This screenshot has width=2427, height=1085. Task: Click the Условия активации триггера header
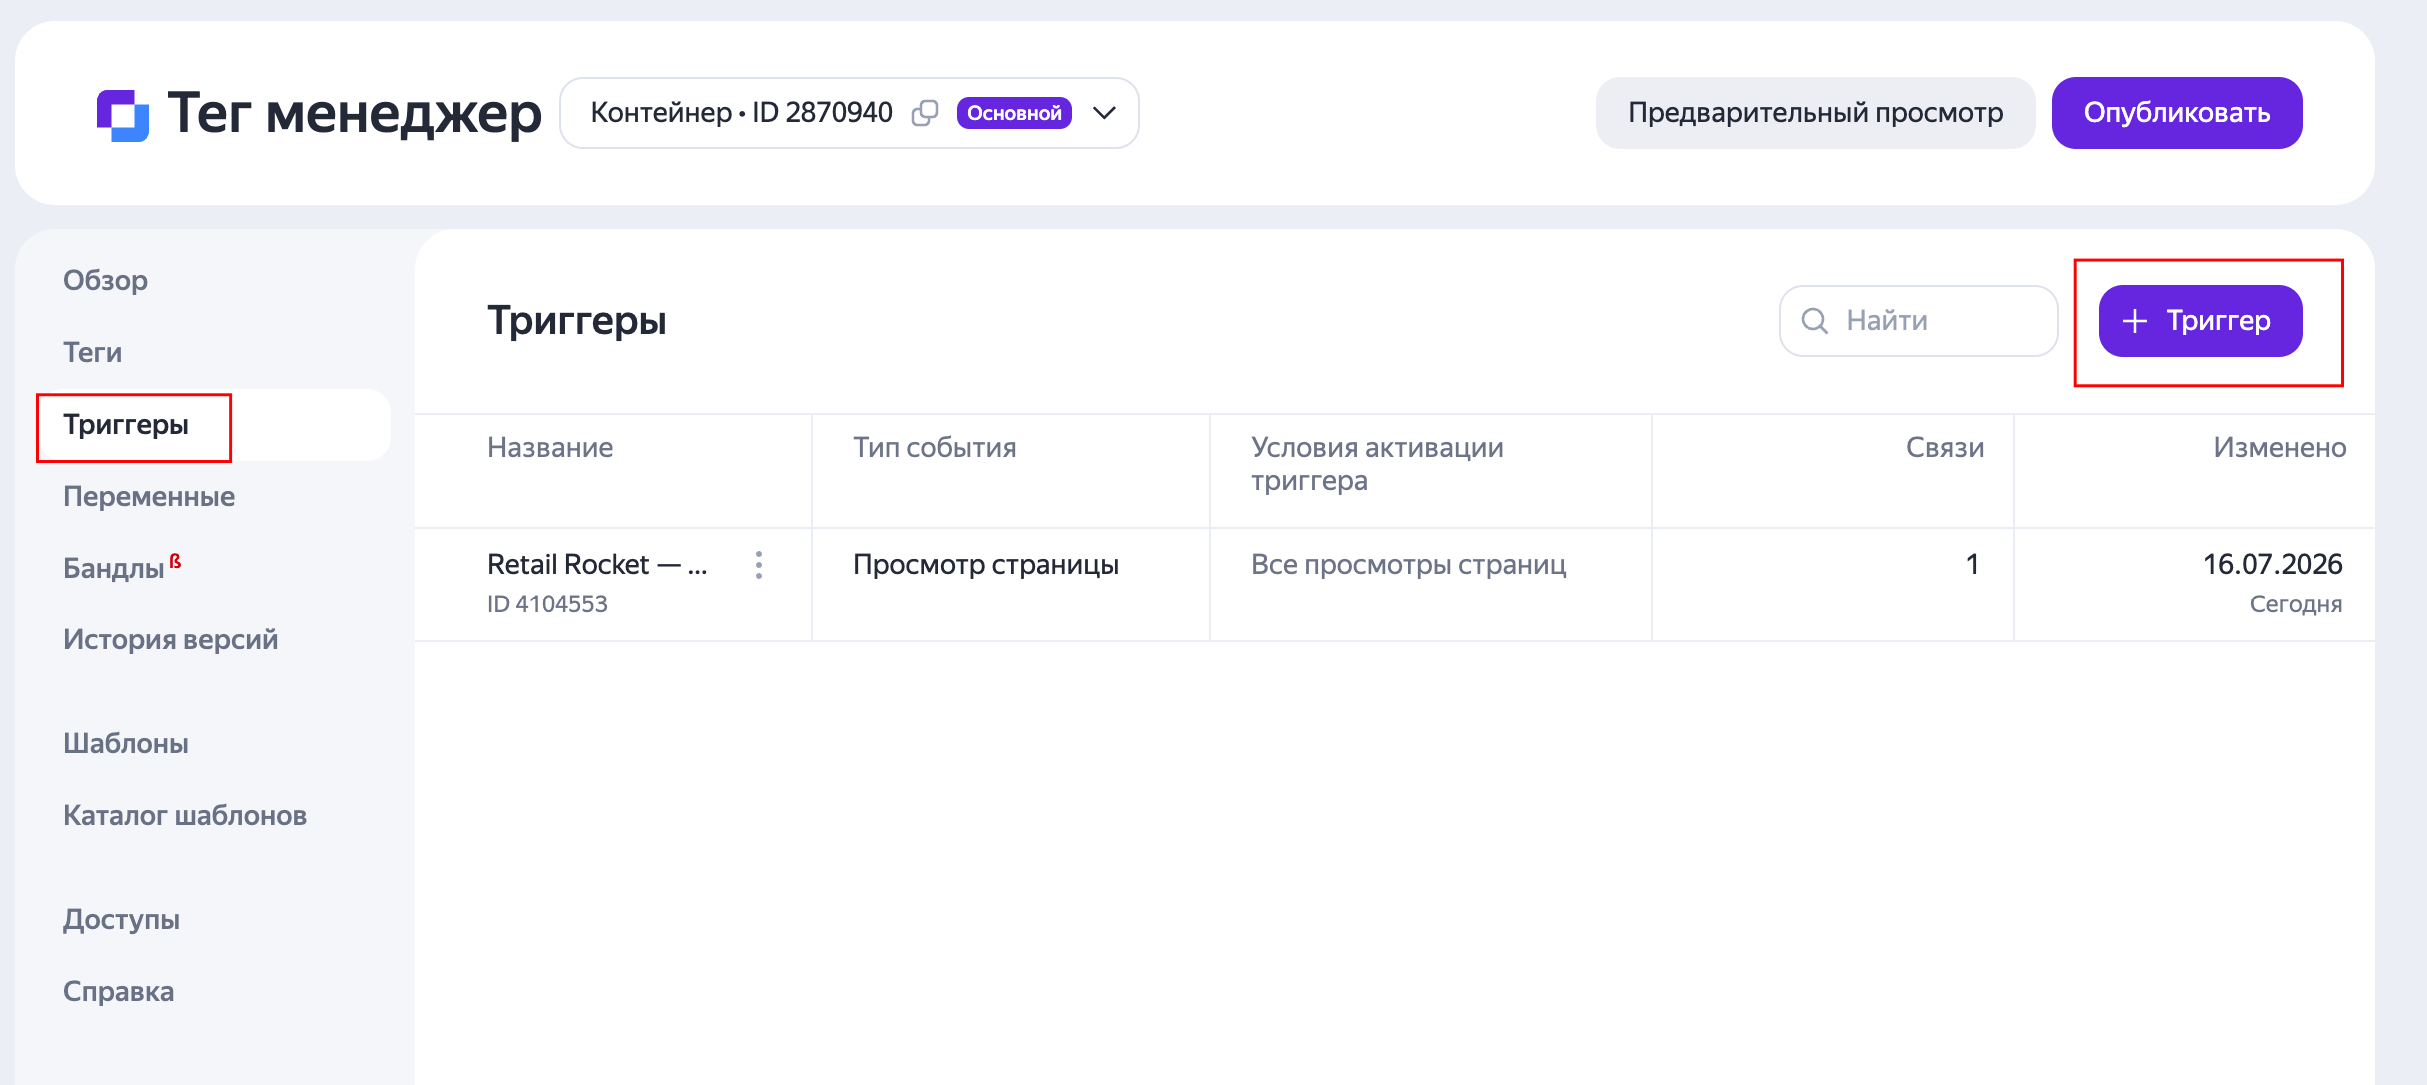[x=1377, y=464]
